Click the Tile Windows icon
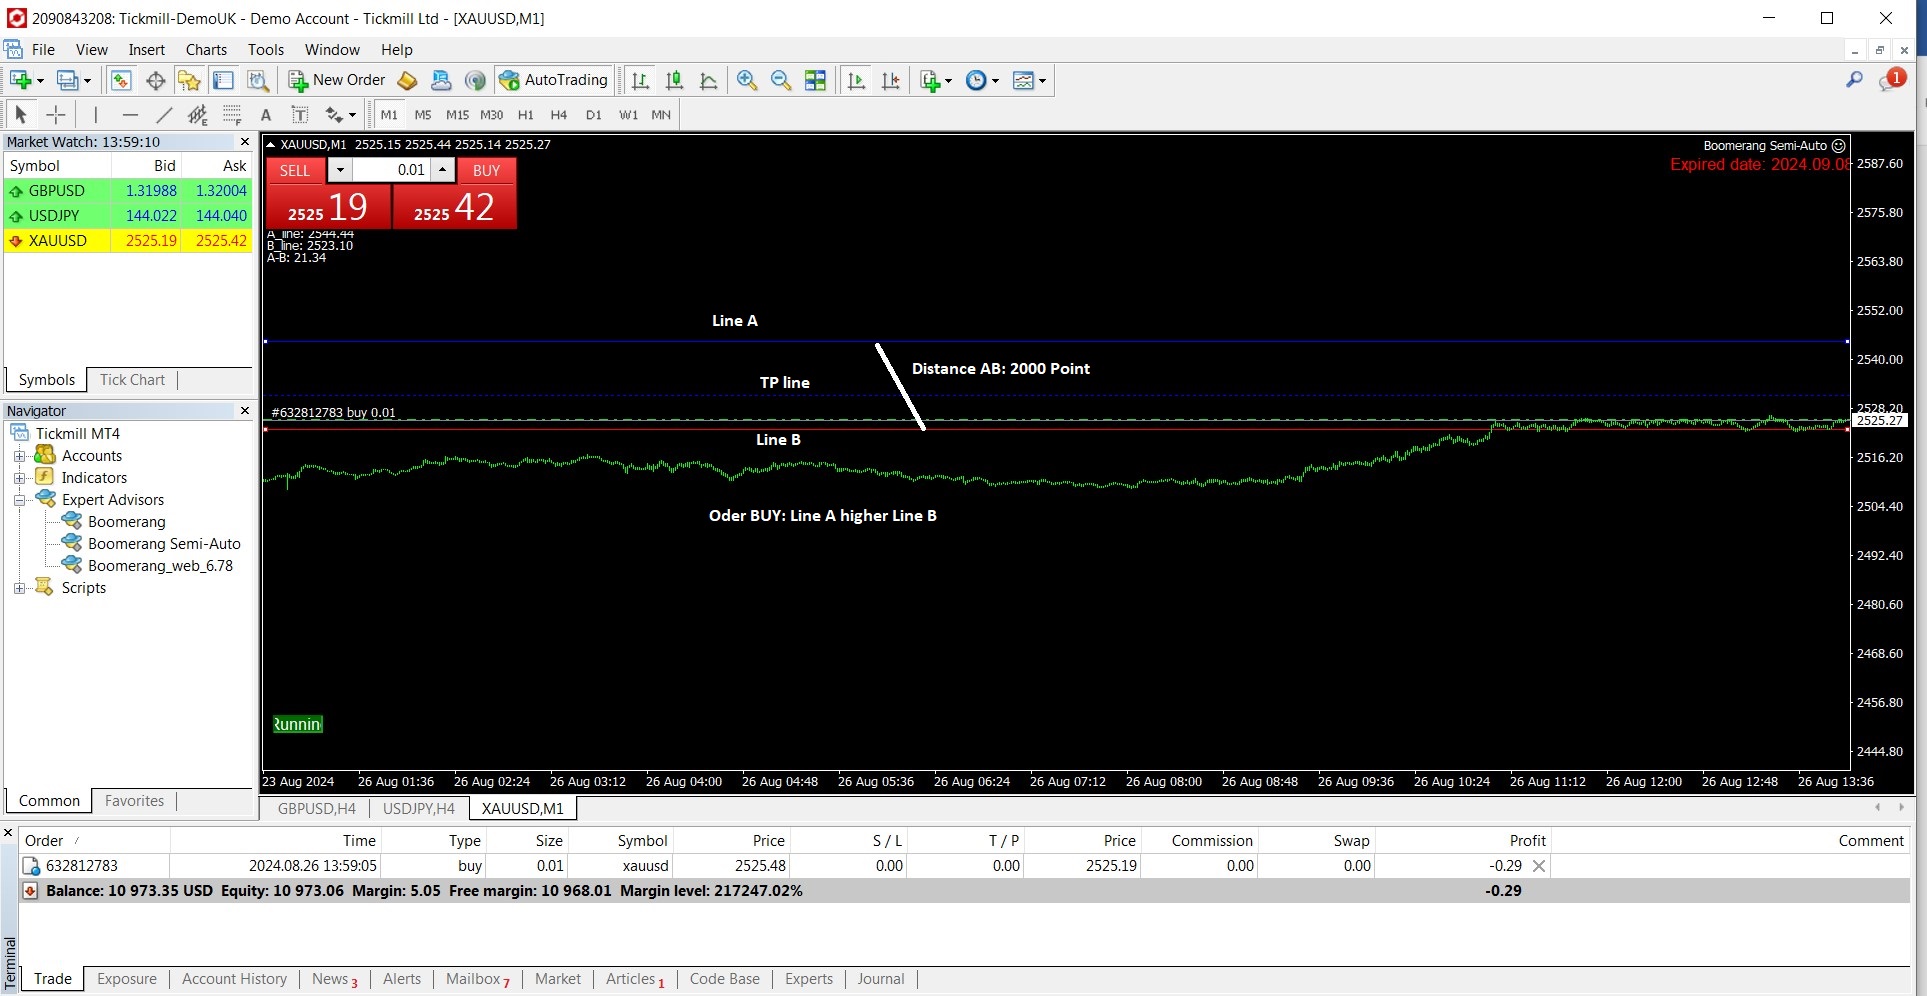The height and width of the screenshot is (996, 1927). (x=816, y=80)
